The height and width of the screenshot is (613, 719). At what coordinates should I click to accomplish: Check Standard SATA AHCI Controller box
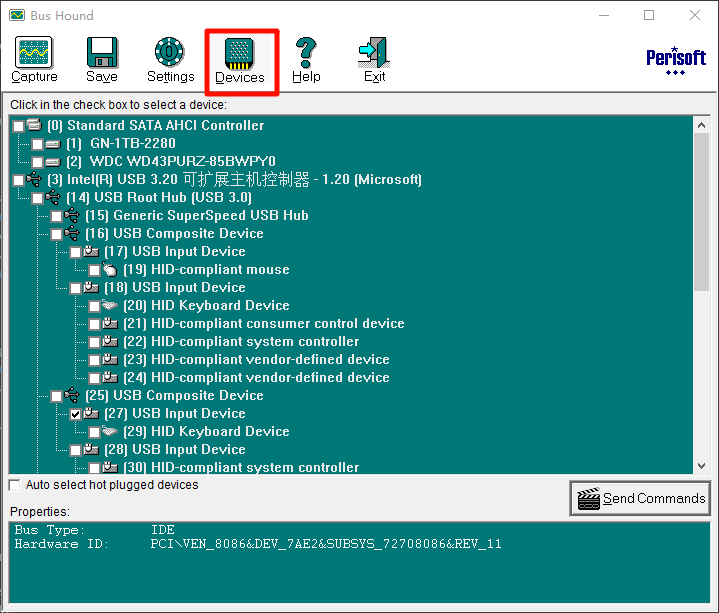tap(18, 126)
